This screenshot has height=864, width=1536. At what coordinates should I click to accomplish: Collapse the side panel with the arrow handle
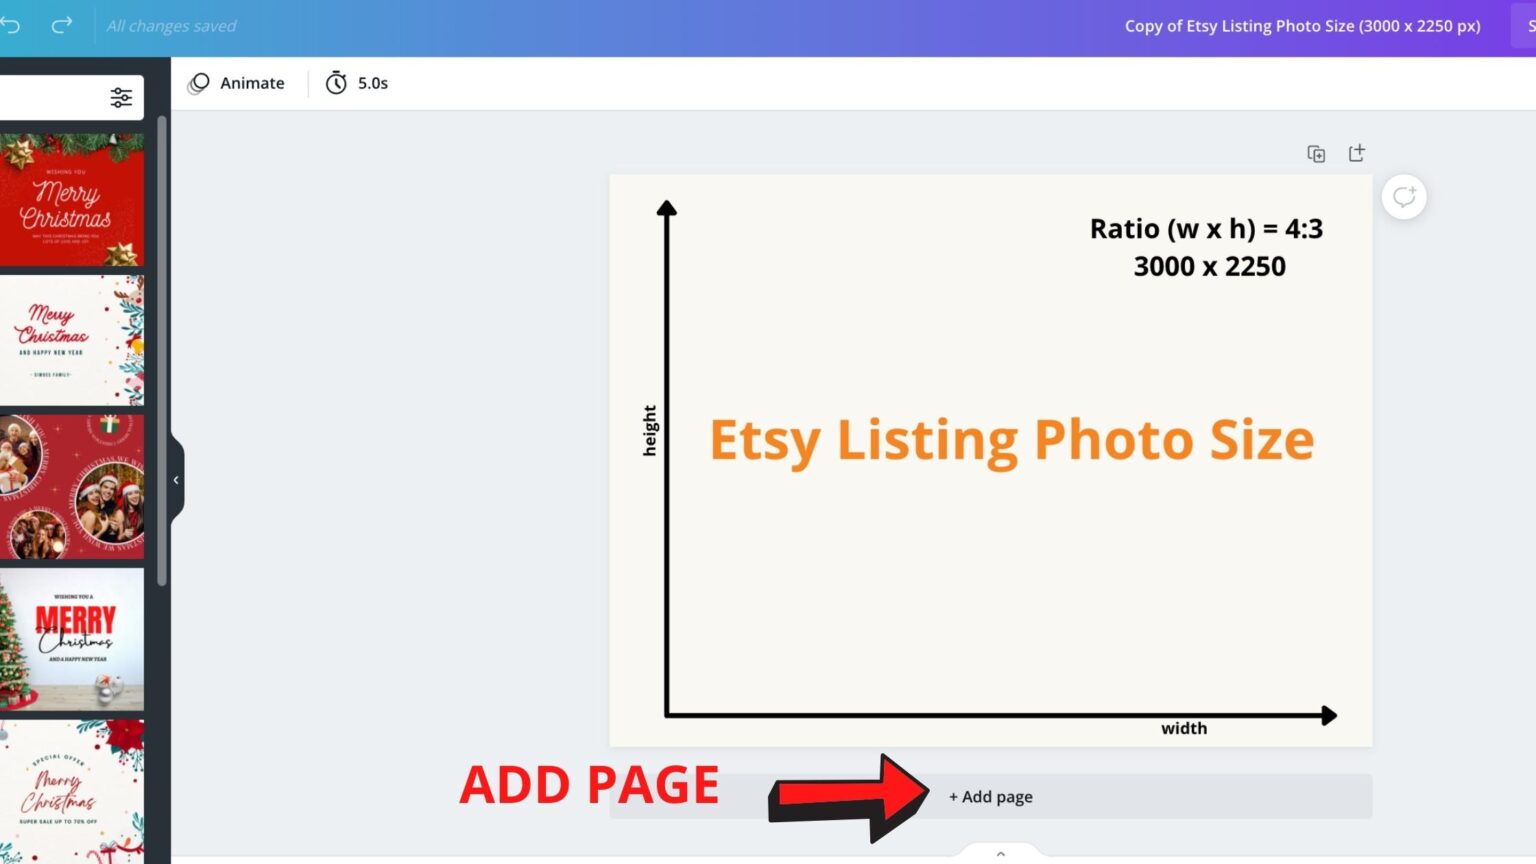click(x=176, y=480)
